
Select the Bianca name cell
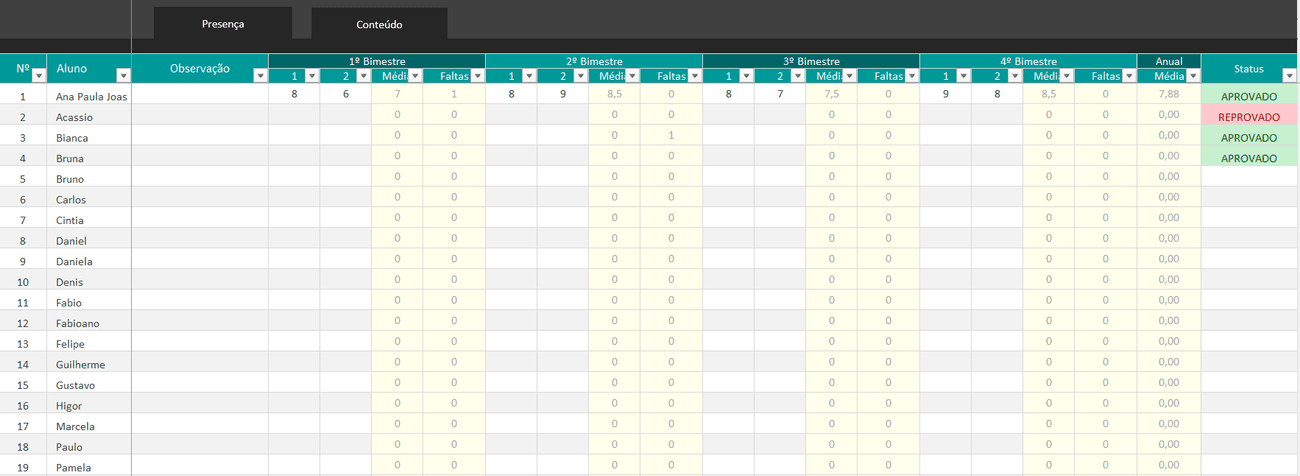[x=89, y=137]
